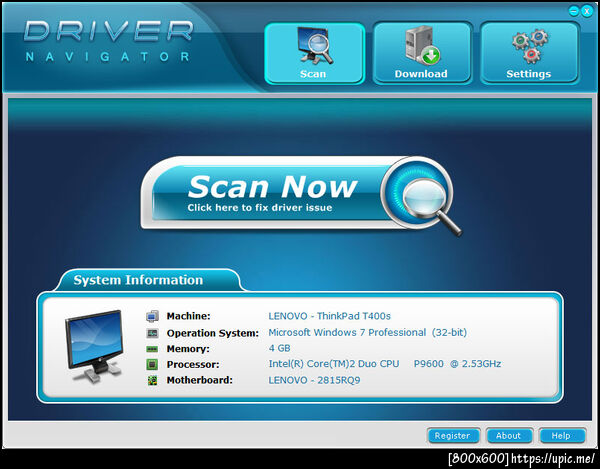Select the System Information tab header
The height and width of the screenshot is (469, 600).
(x=149, y=280)
